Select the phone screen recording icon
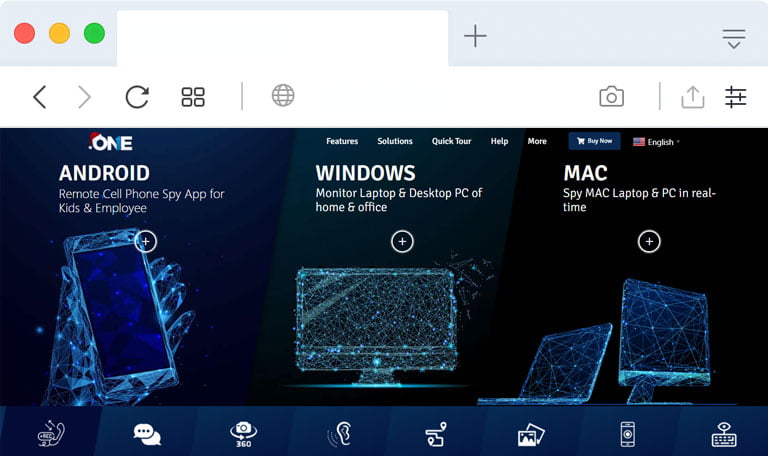The width and height of the screenshot is (768, 456). click(x=627, y=434)
